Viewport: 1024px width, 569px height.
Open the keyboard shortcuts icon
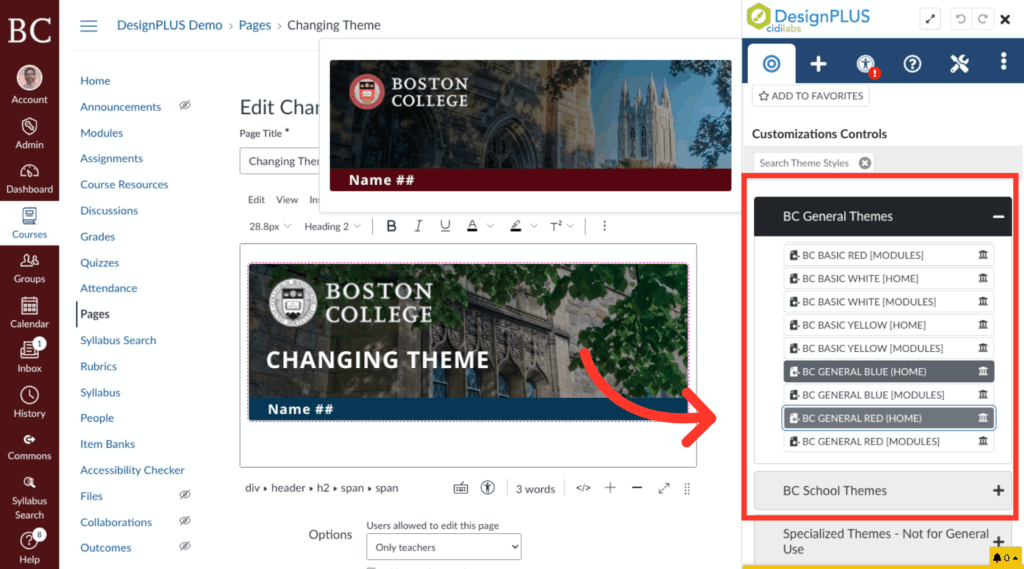460,488
